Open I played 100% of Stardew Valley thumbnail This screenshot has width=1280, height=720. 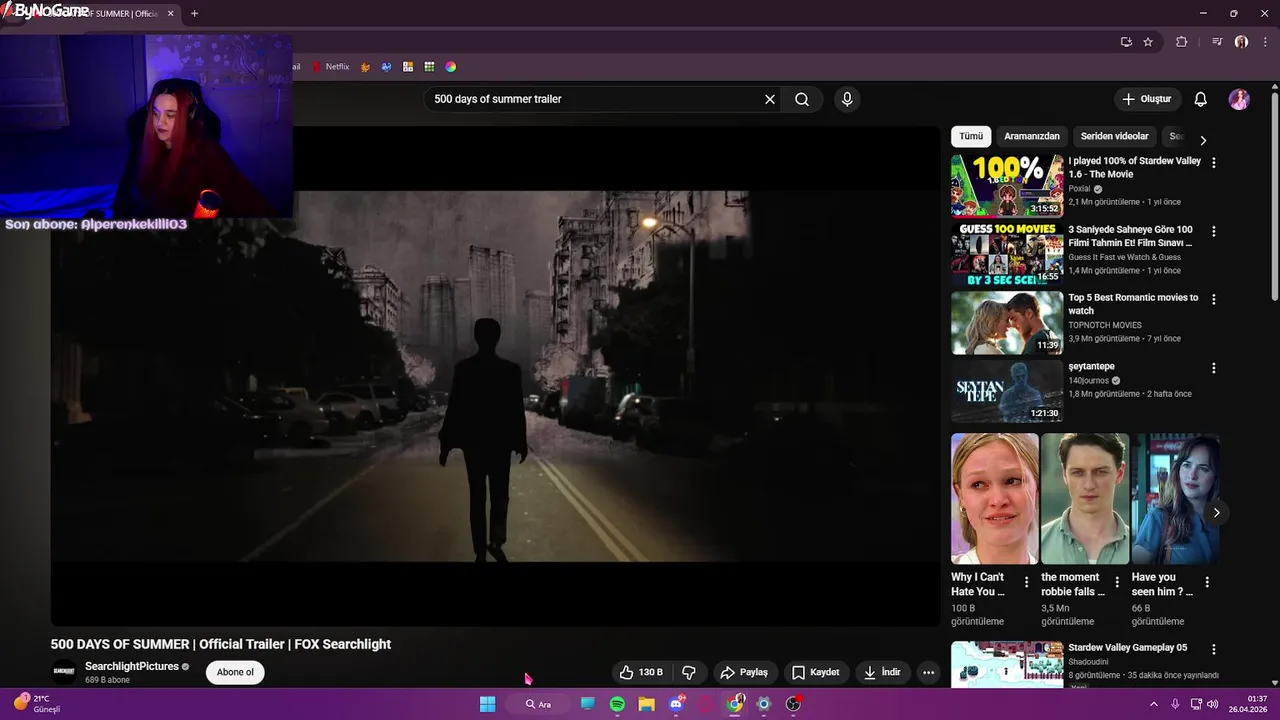click(1007, 185)
